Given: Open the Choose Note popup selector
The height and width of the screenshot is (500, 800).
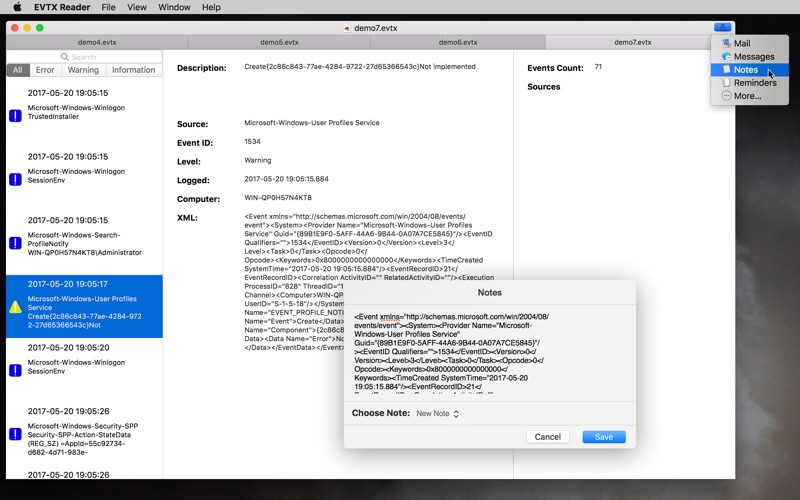Looking at the screenshot, I should point(438,413).
